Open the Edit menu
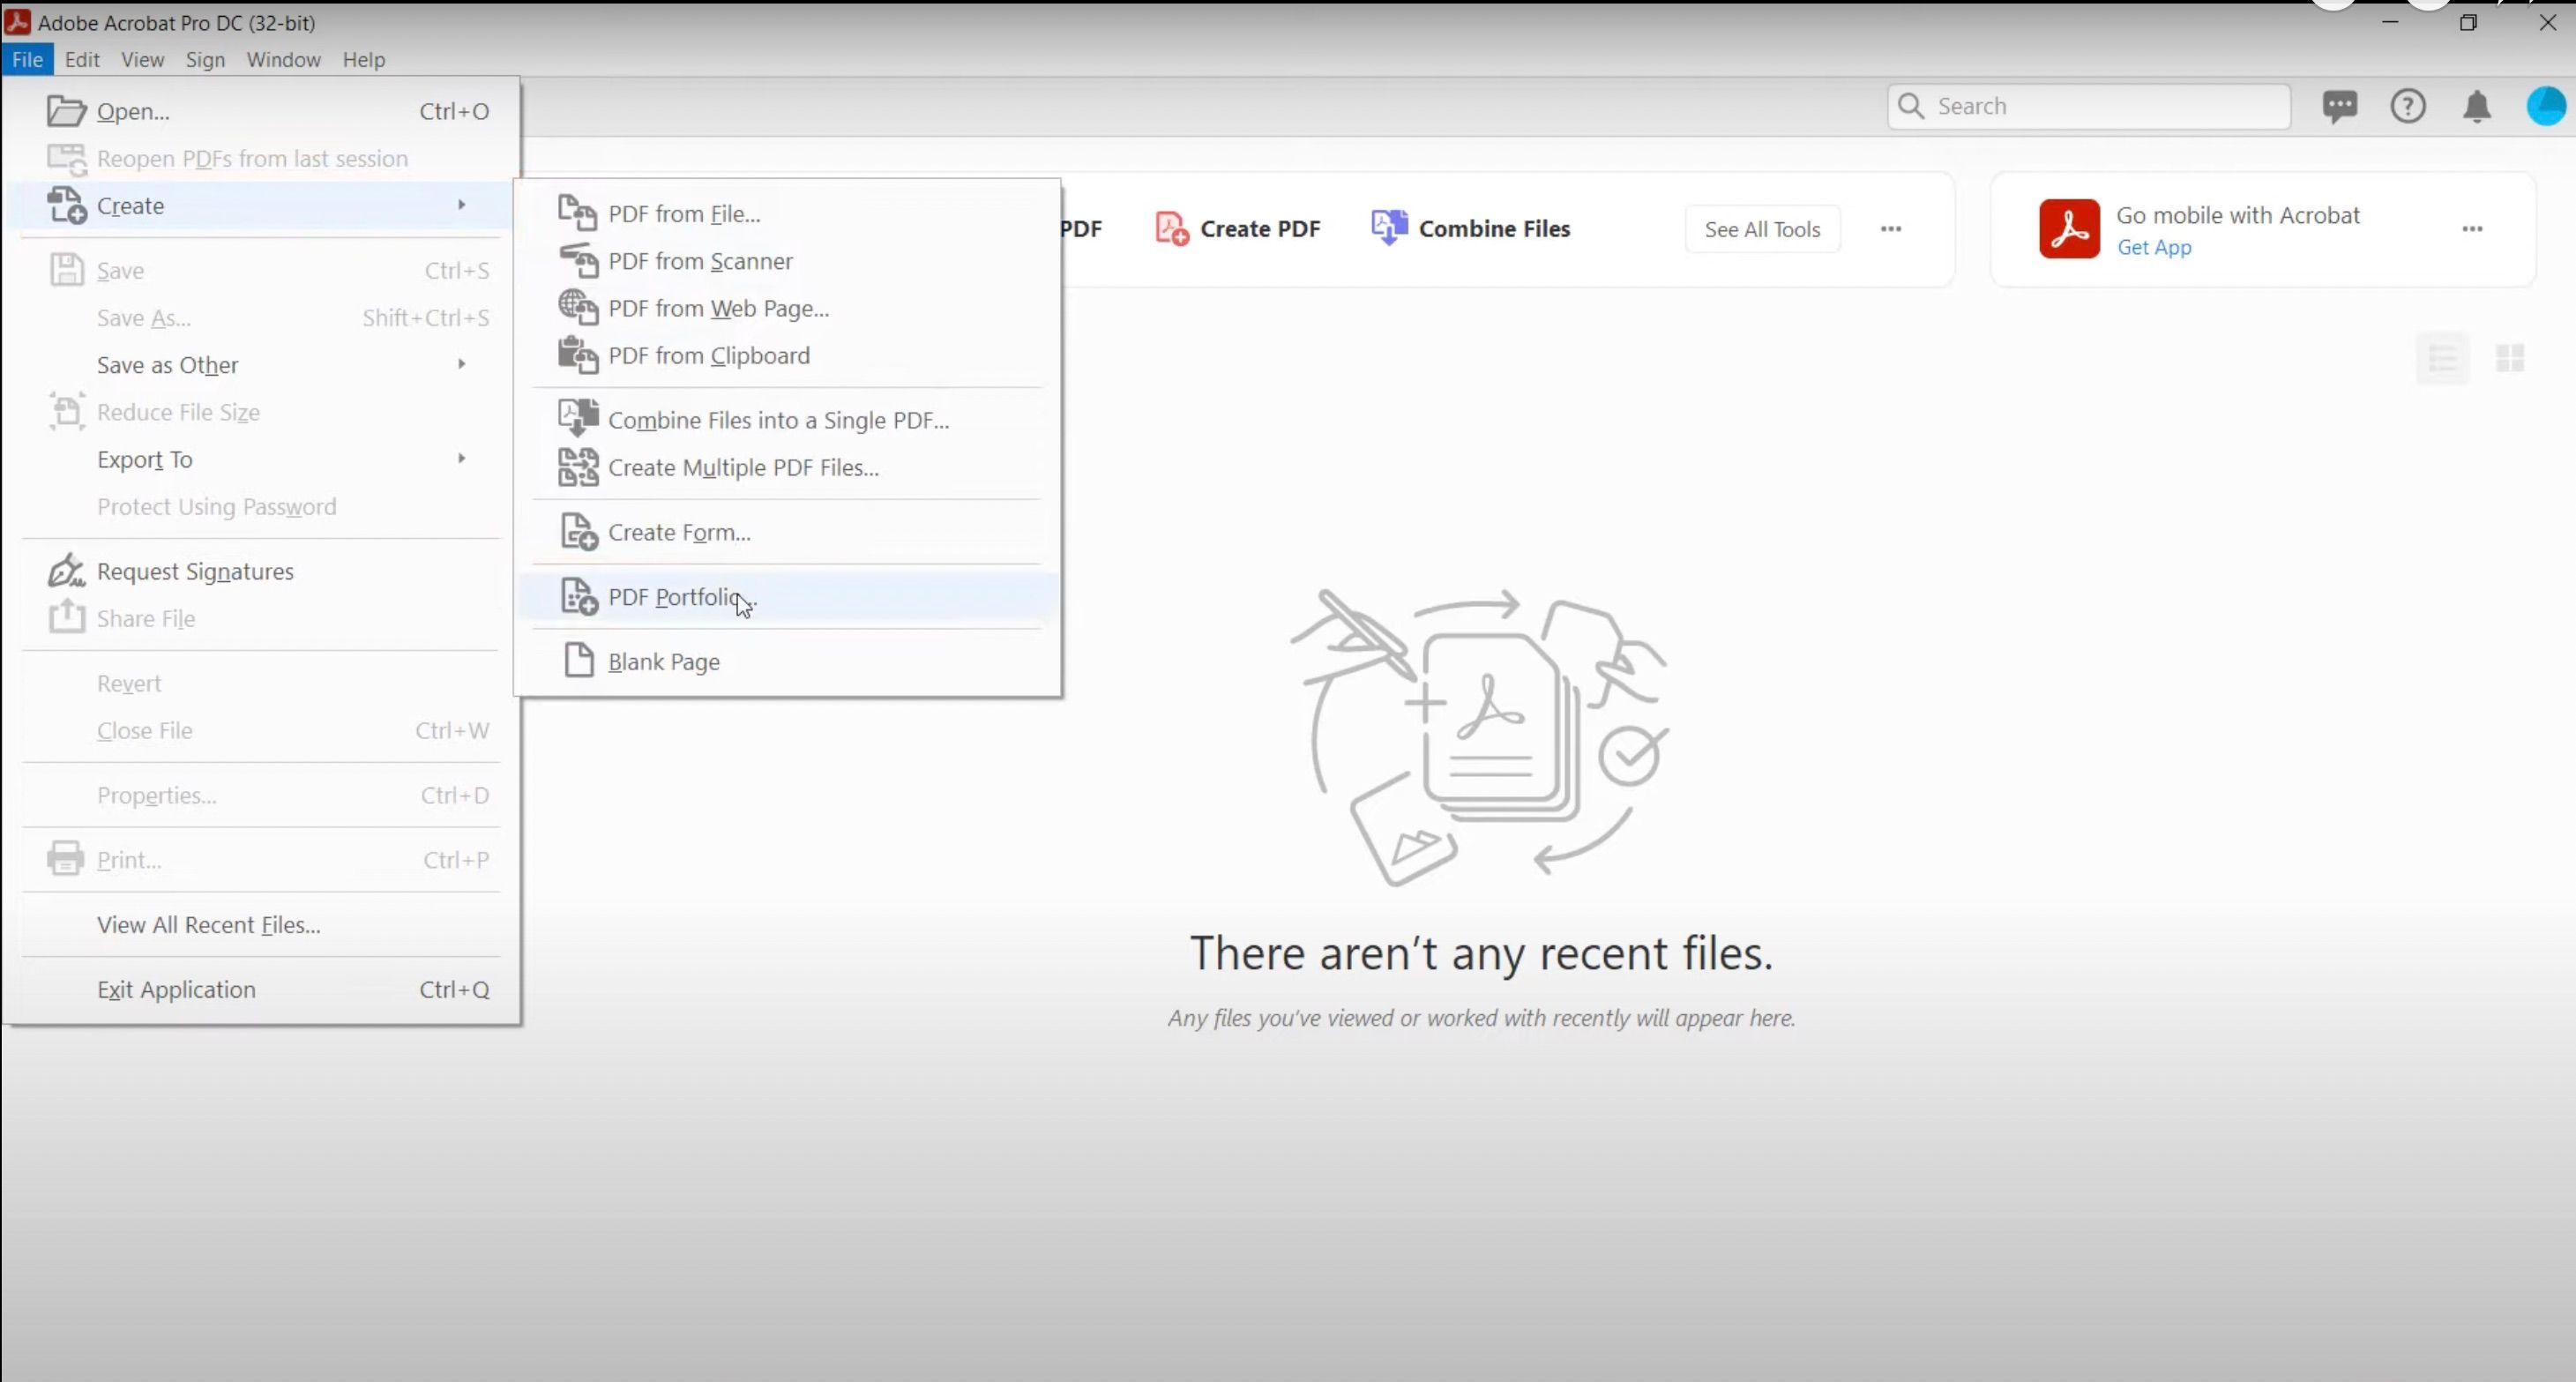Viewport: 2576px width, 1382px height. 82,59
